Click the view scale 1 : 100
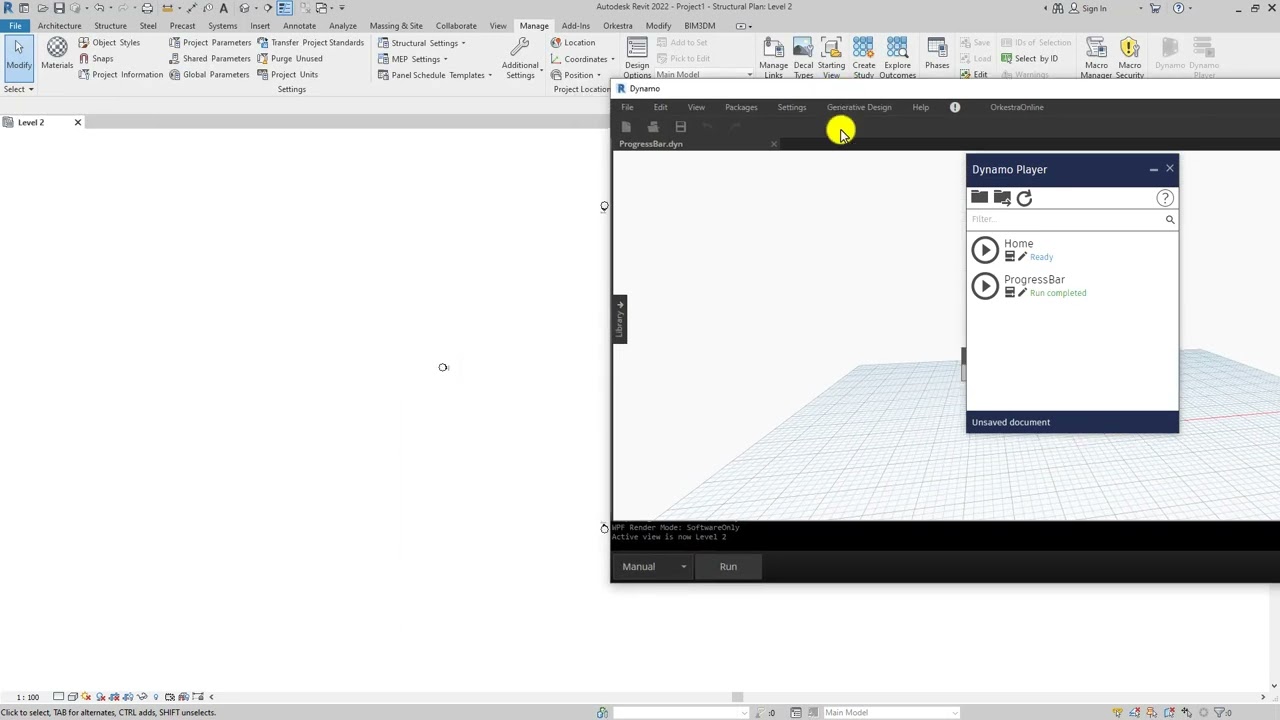The image size is (1280, 720). point(28,697)
